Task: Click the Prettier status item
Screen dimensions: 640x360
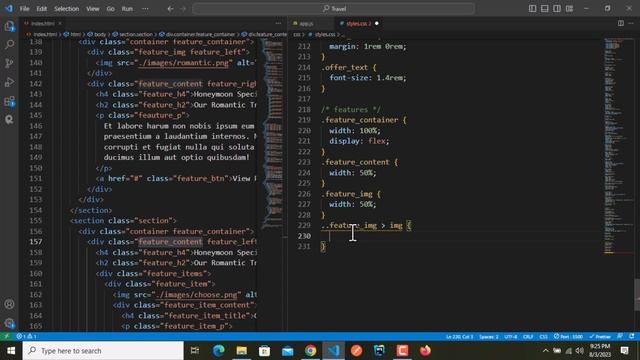Action: click(x=600, y=337)
